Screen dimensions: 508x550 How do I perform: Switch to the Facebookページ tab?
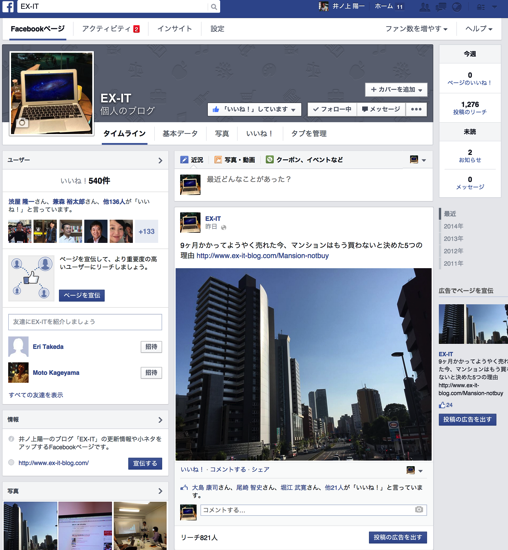click(x=38, y=29)
